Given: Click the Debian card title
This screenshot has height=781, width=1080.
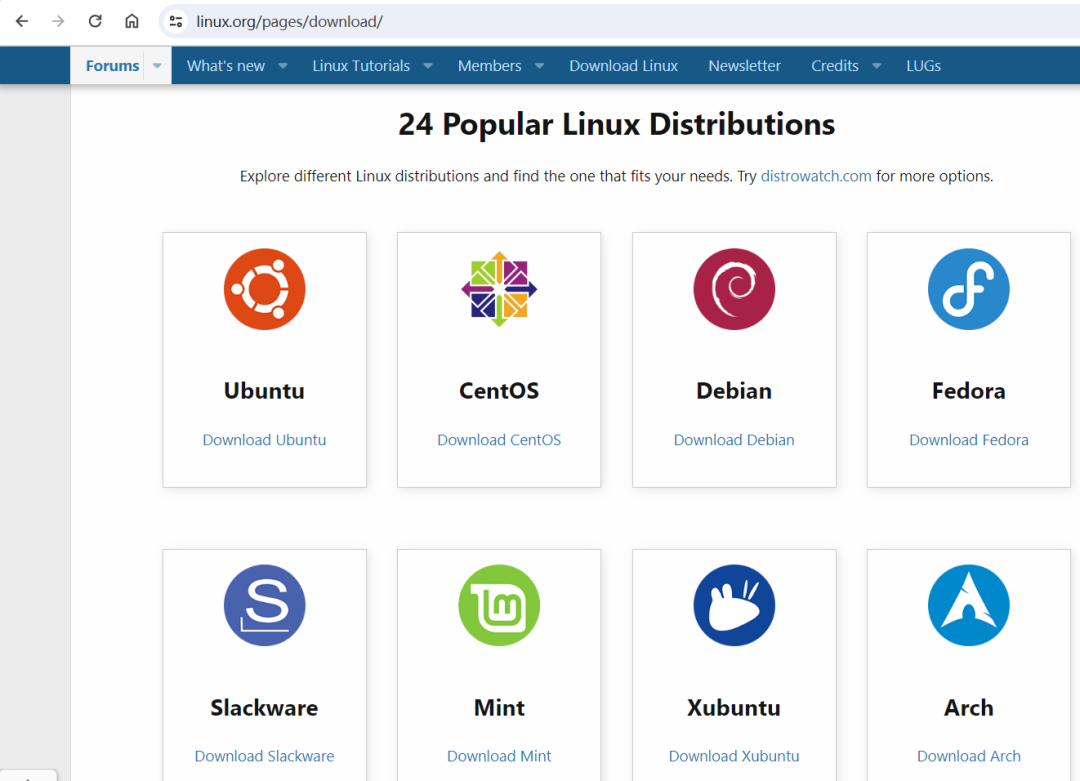Looking at the screenshot, I should click(734, 391).
